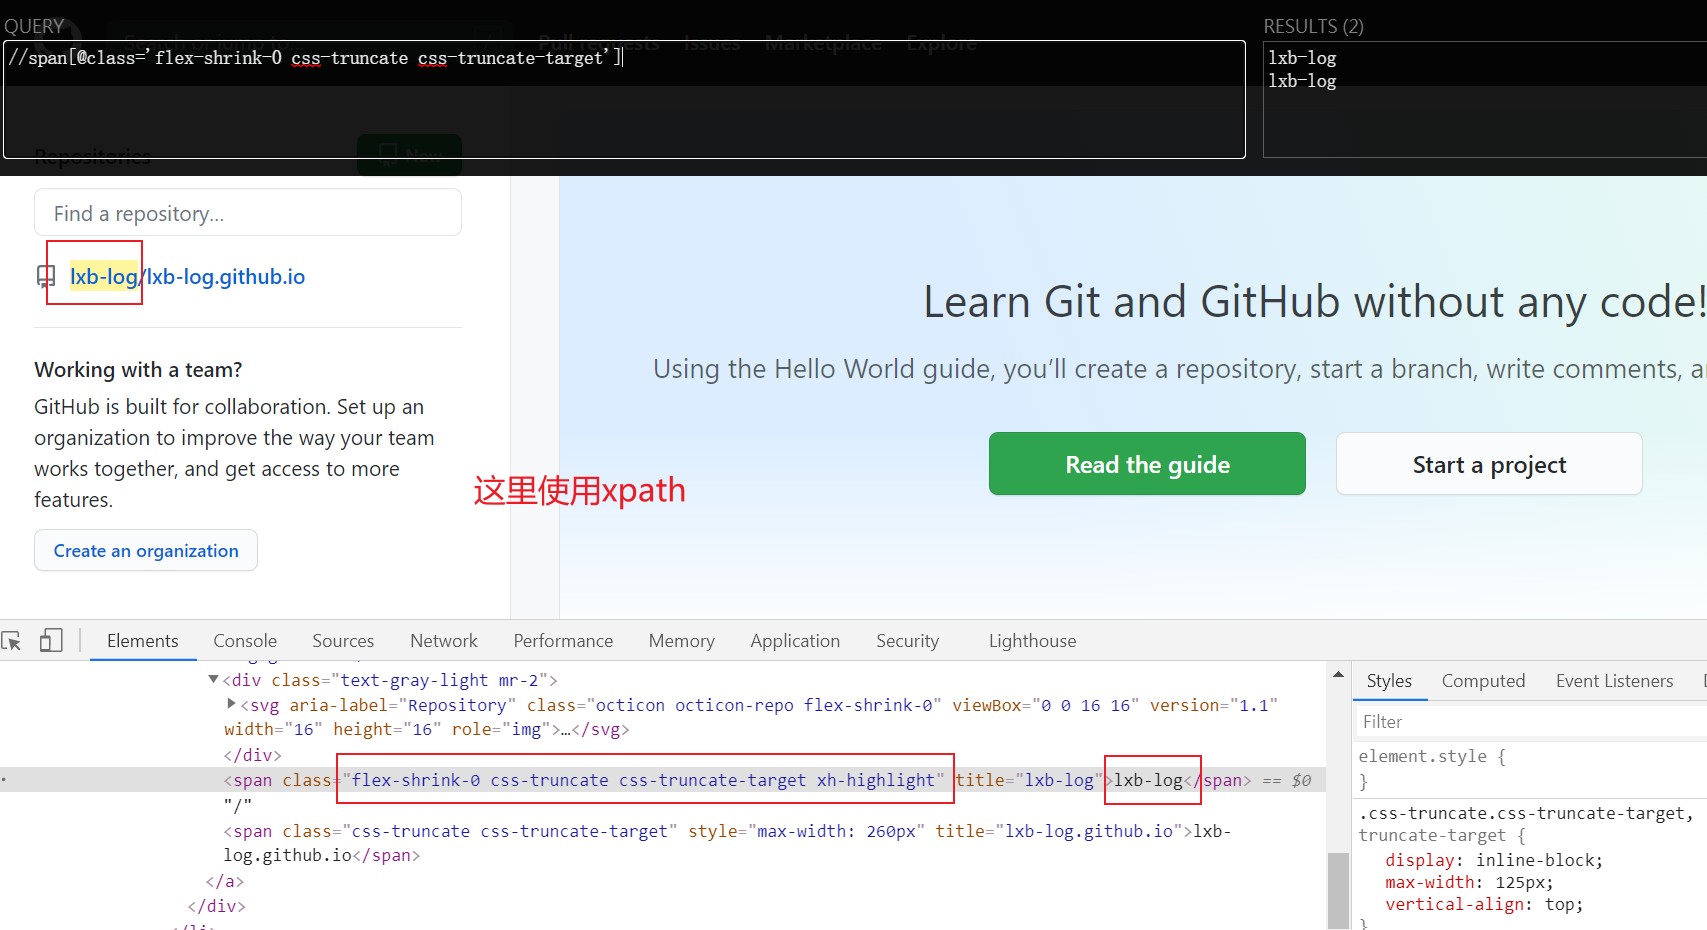Switch to the Network tab
Screen dimensions: 1707x930
coord(444,641)
